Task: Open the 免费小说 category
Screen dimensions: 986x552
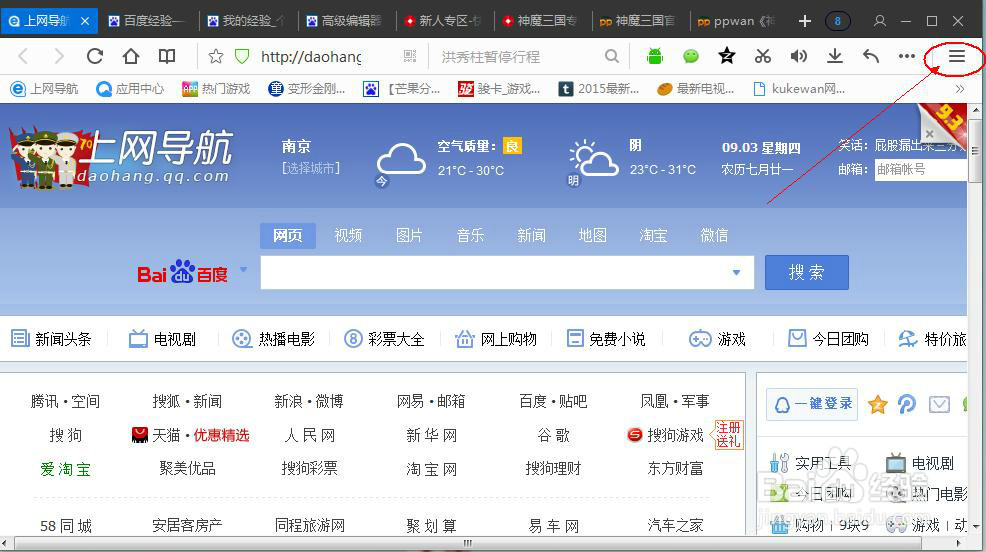Action: point(606,339)
